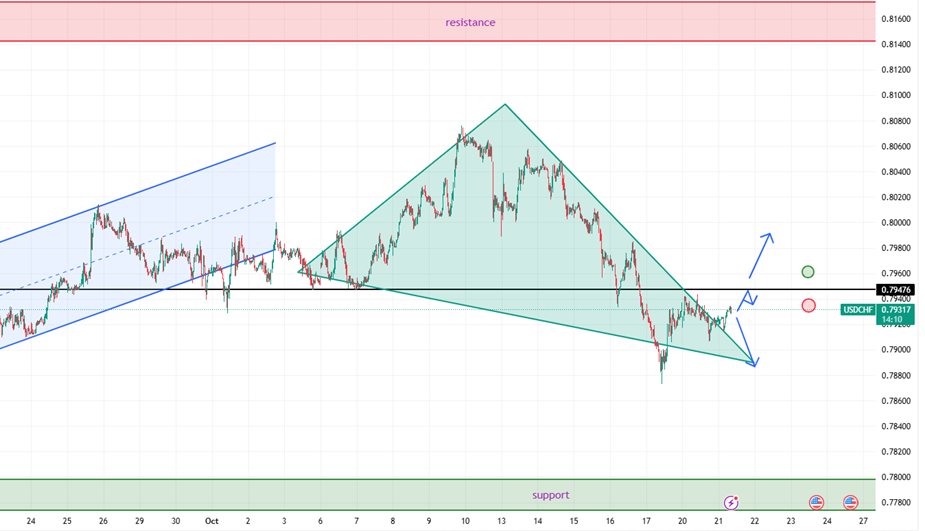Select the "resistance" text label
The image size is (925, 531).
click(x=470, y=22)
